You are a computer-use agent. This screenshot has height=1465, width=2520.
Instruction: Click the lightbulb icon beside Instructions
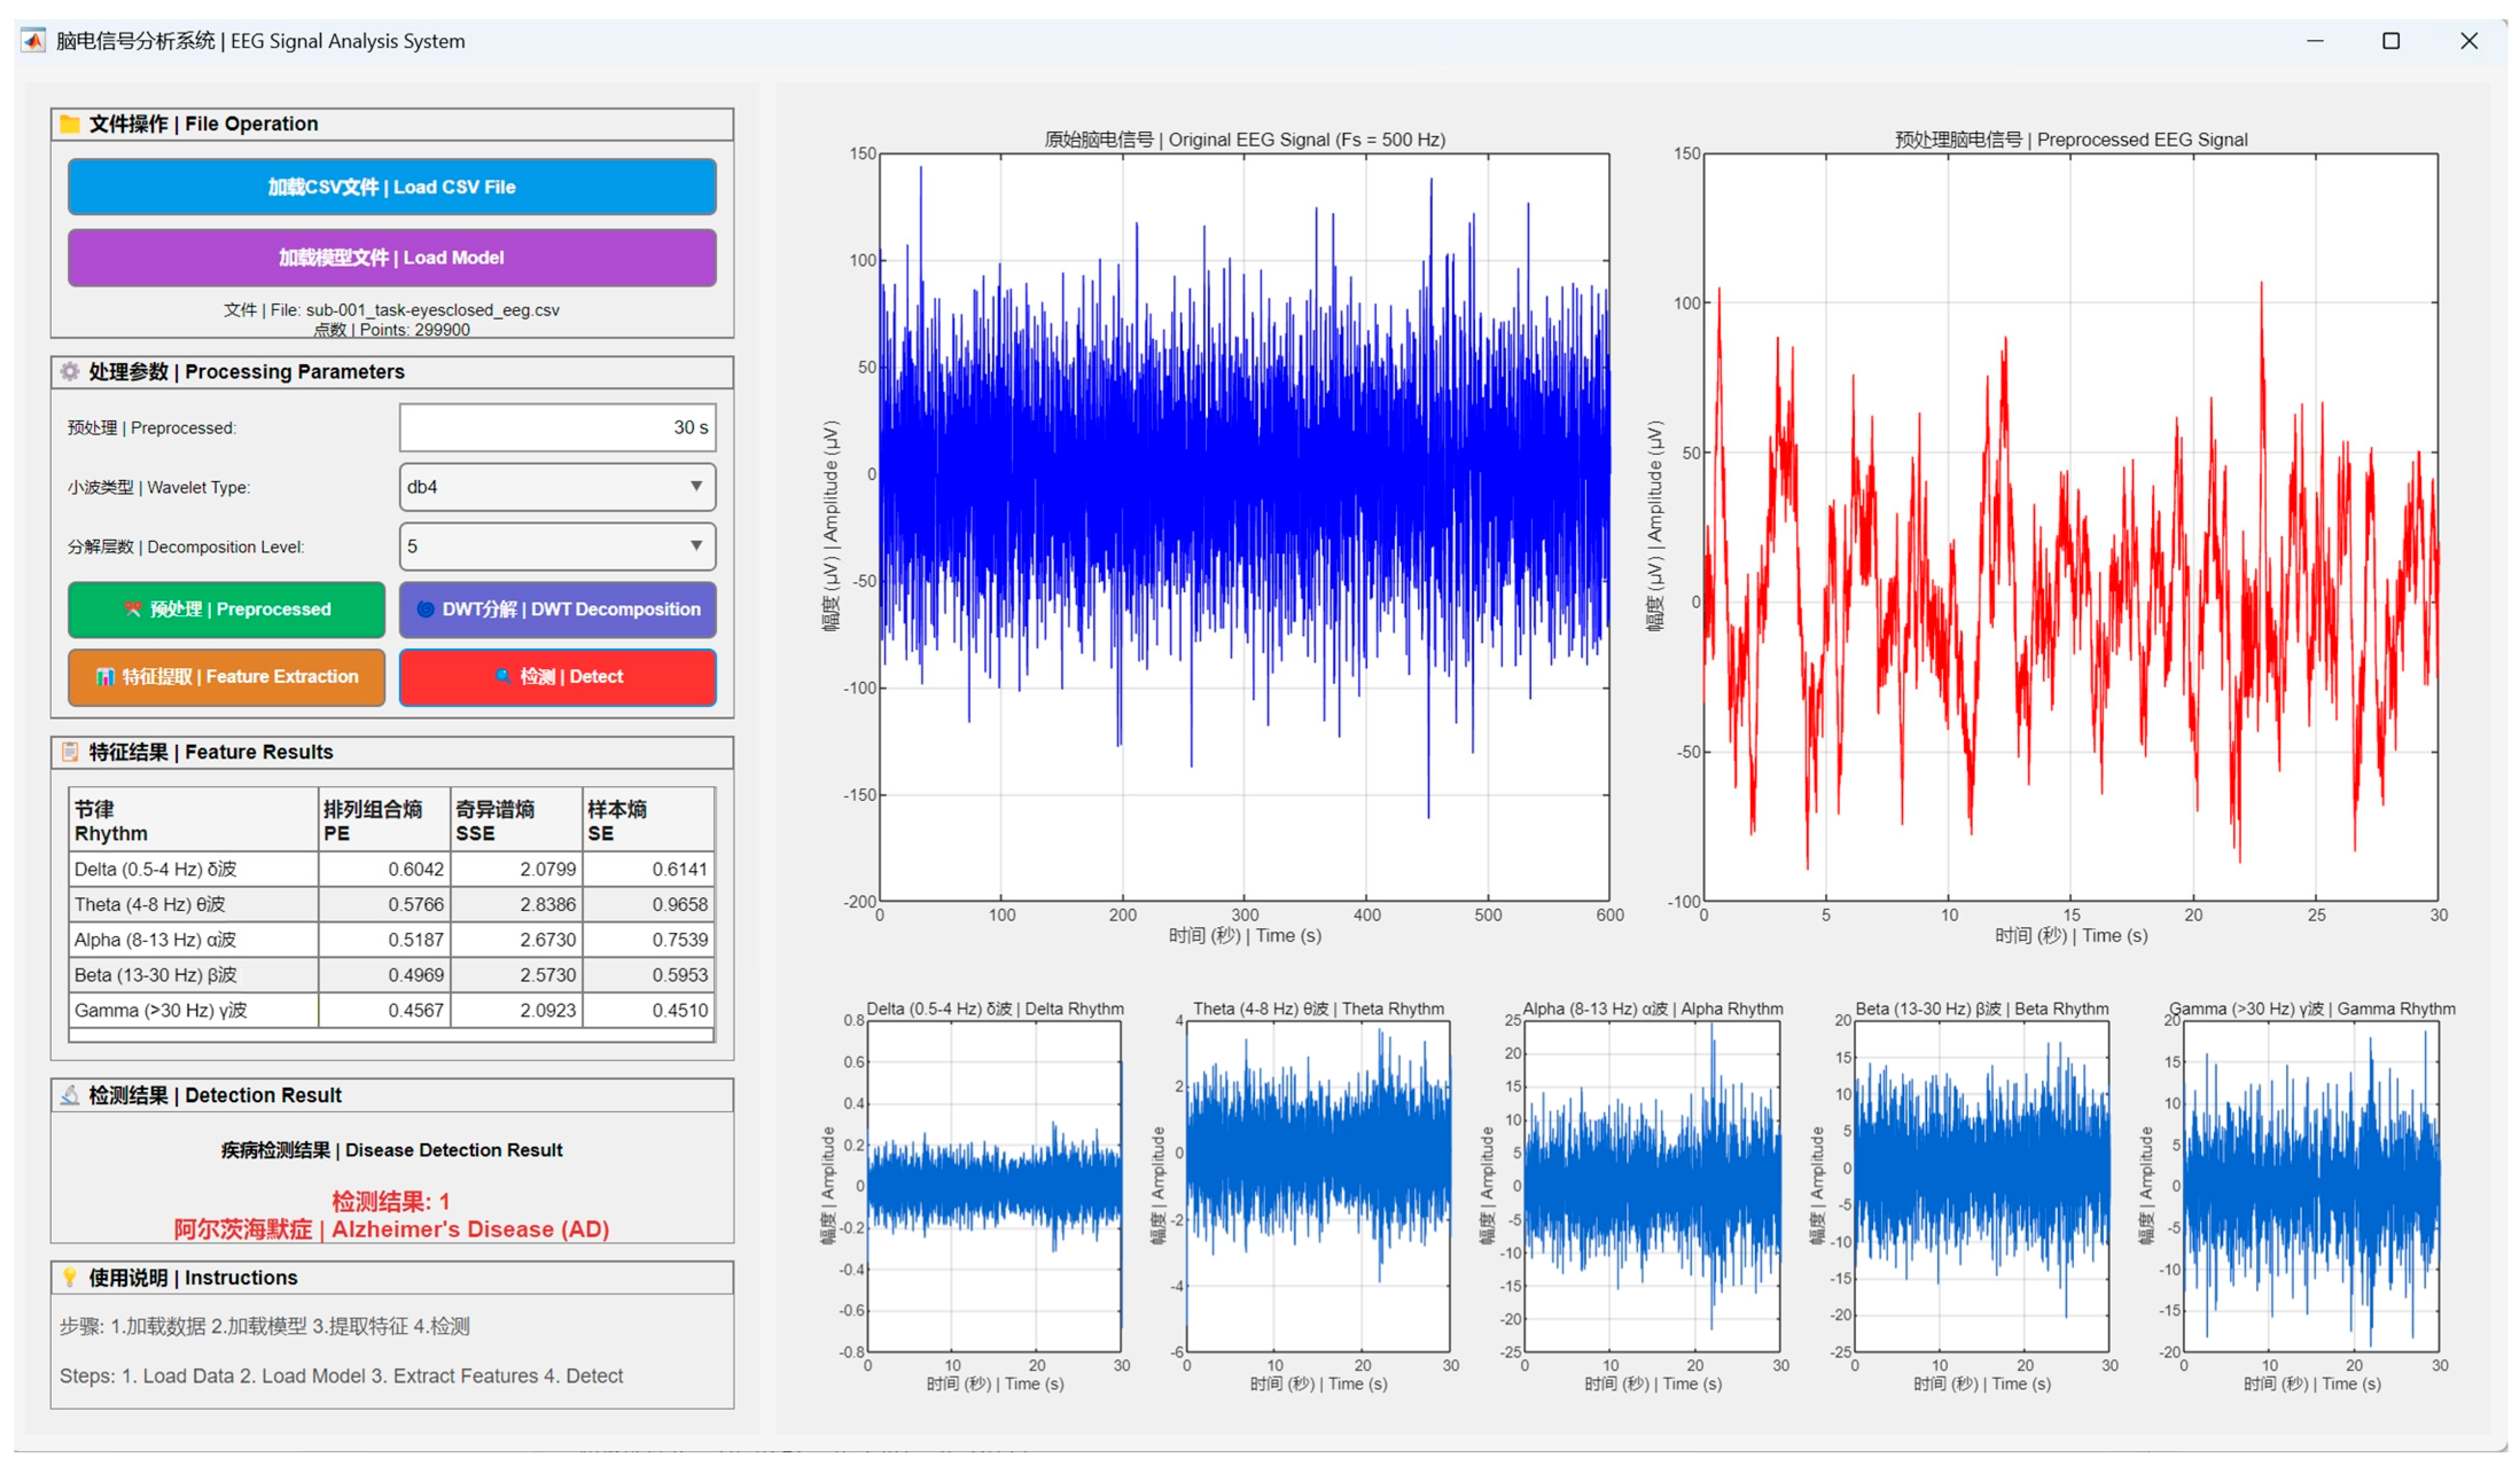(69, 1278)
